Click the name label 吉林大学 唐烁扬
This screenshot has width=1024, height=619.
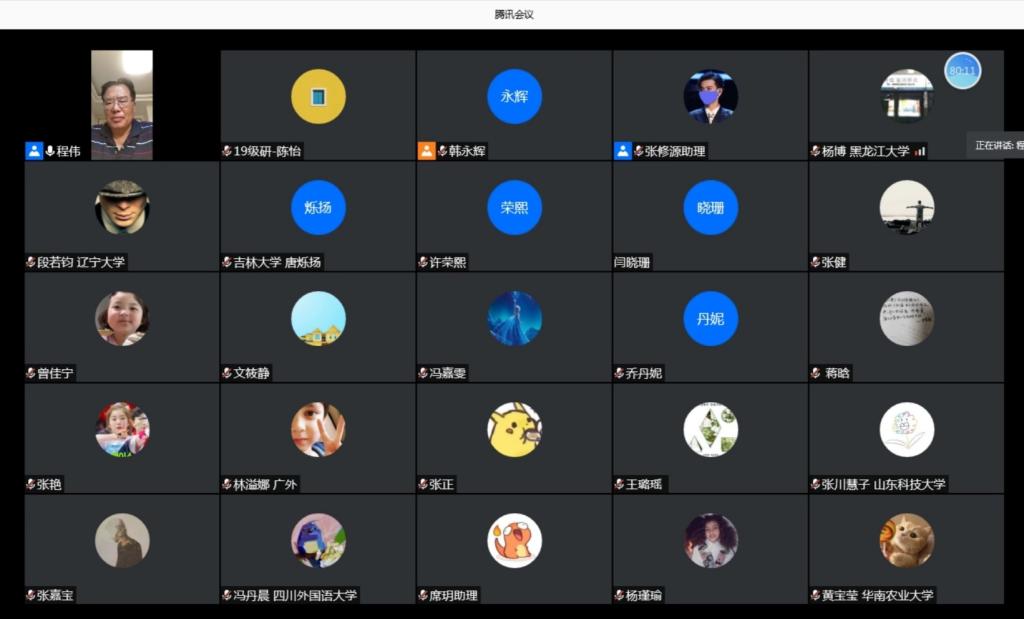point(277,262)
